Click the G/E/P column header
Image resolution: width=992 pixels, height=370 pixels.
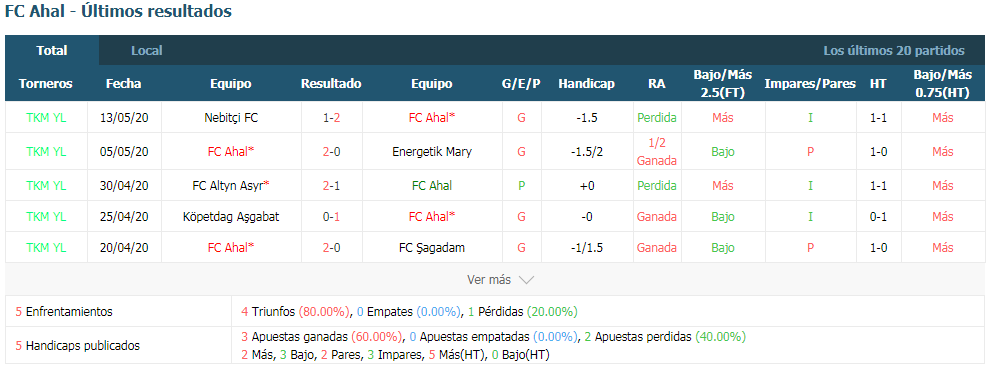tap(521, 83)
